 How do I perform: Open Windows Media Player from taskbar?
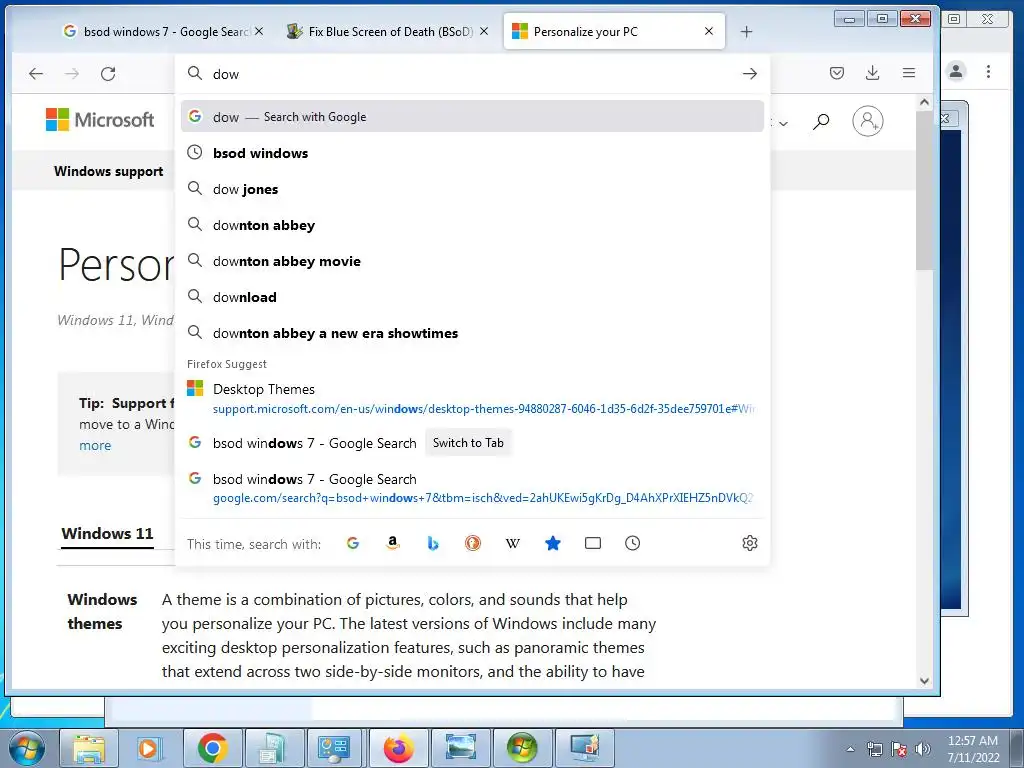click(148, 748)
